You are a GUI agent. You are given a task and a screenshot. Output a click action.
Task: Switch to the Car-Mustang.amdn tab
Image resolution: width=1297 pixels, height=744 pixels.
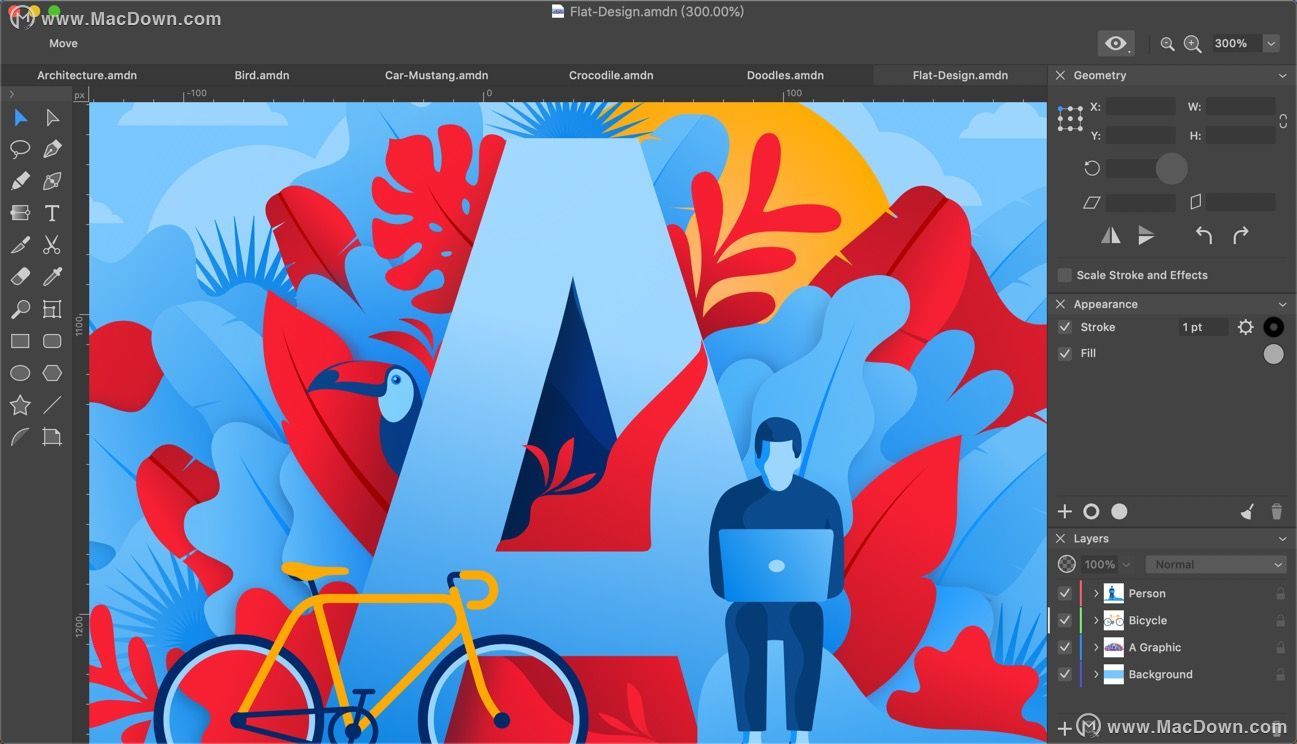[x=436, y=75]
